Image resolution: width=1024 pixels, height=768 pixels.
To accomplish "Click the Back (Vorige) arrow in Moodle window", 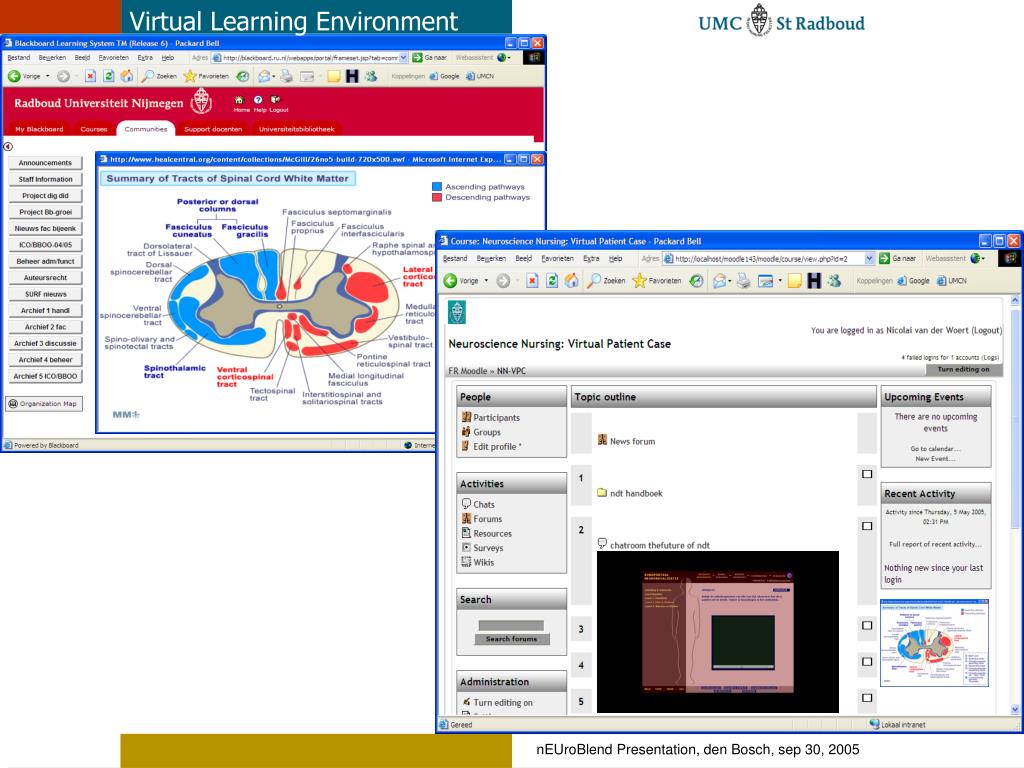I will coord(450,281).
